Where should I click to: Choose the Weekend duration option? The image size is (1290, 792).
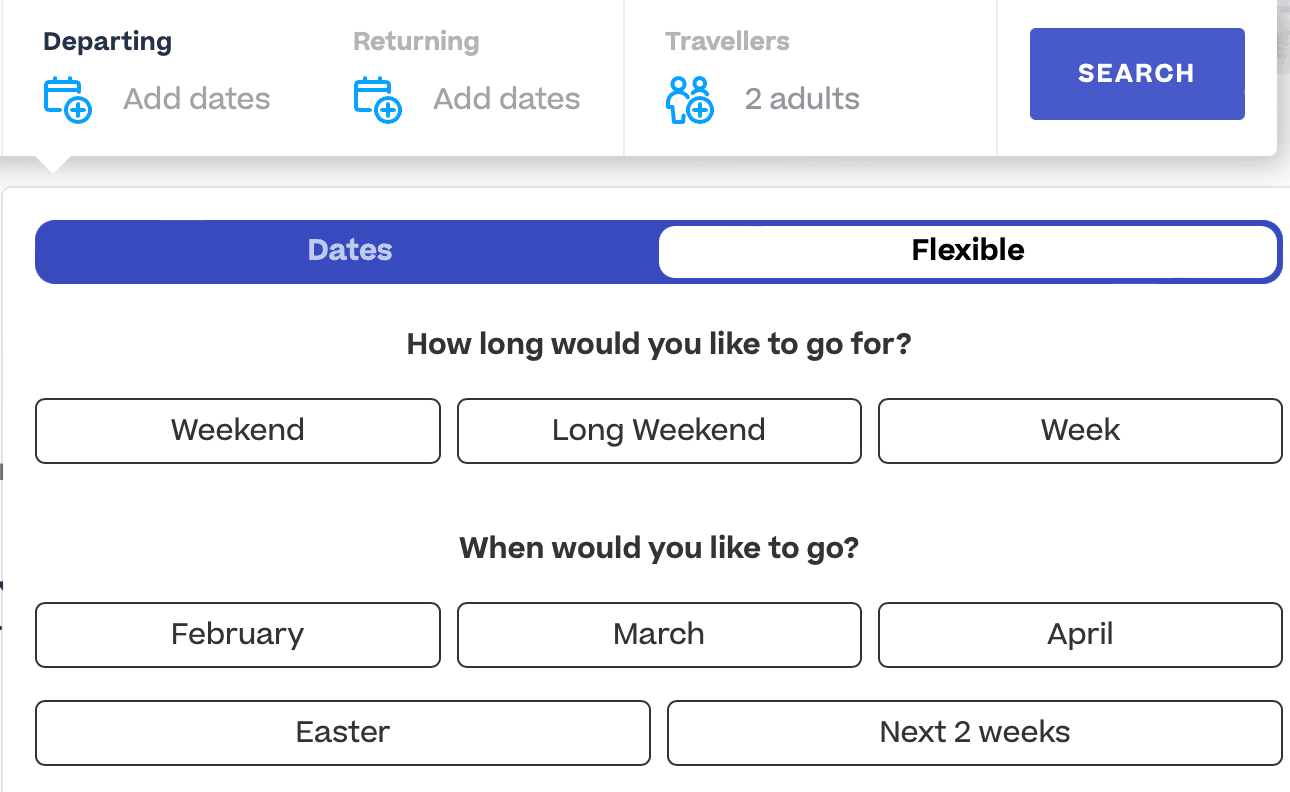point(237,431)
